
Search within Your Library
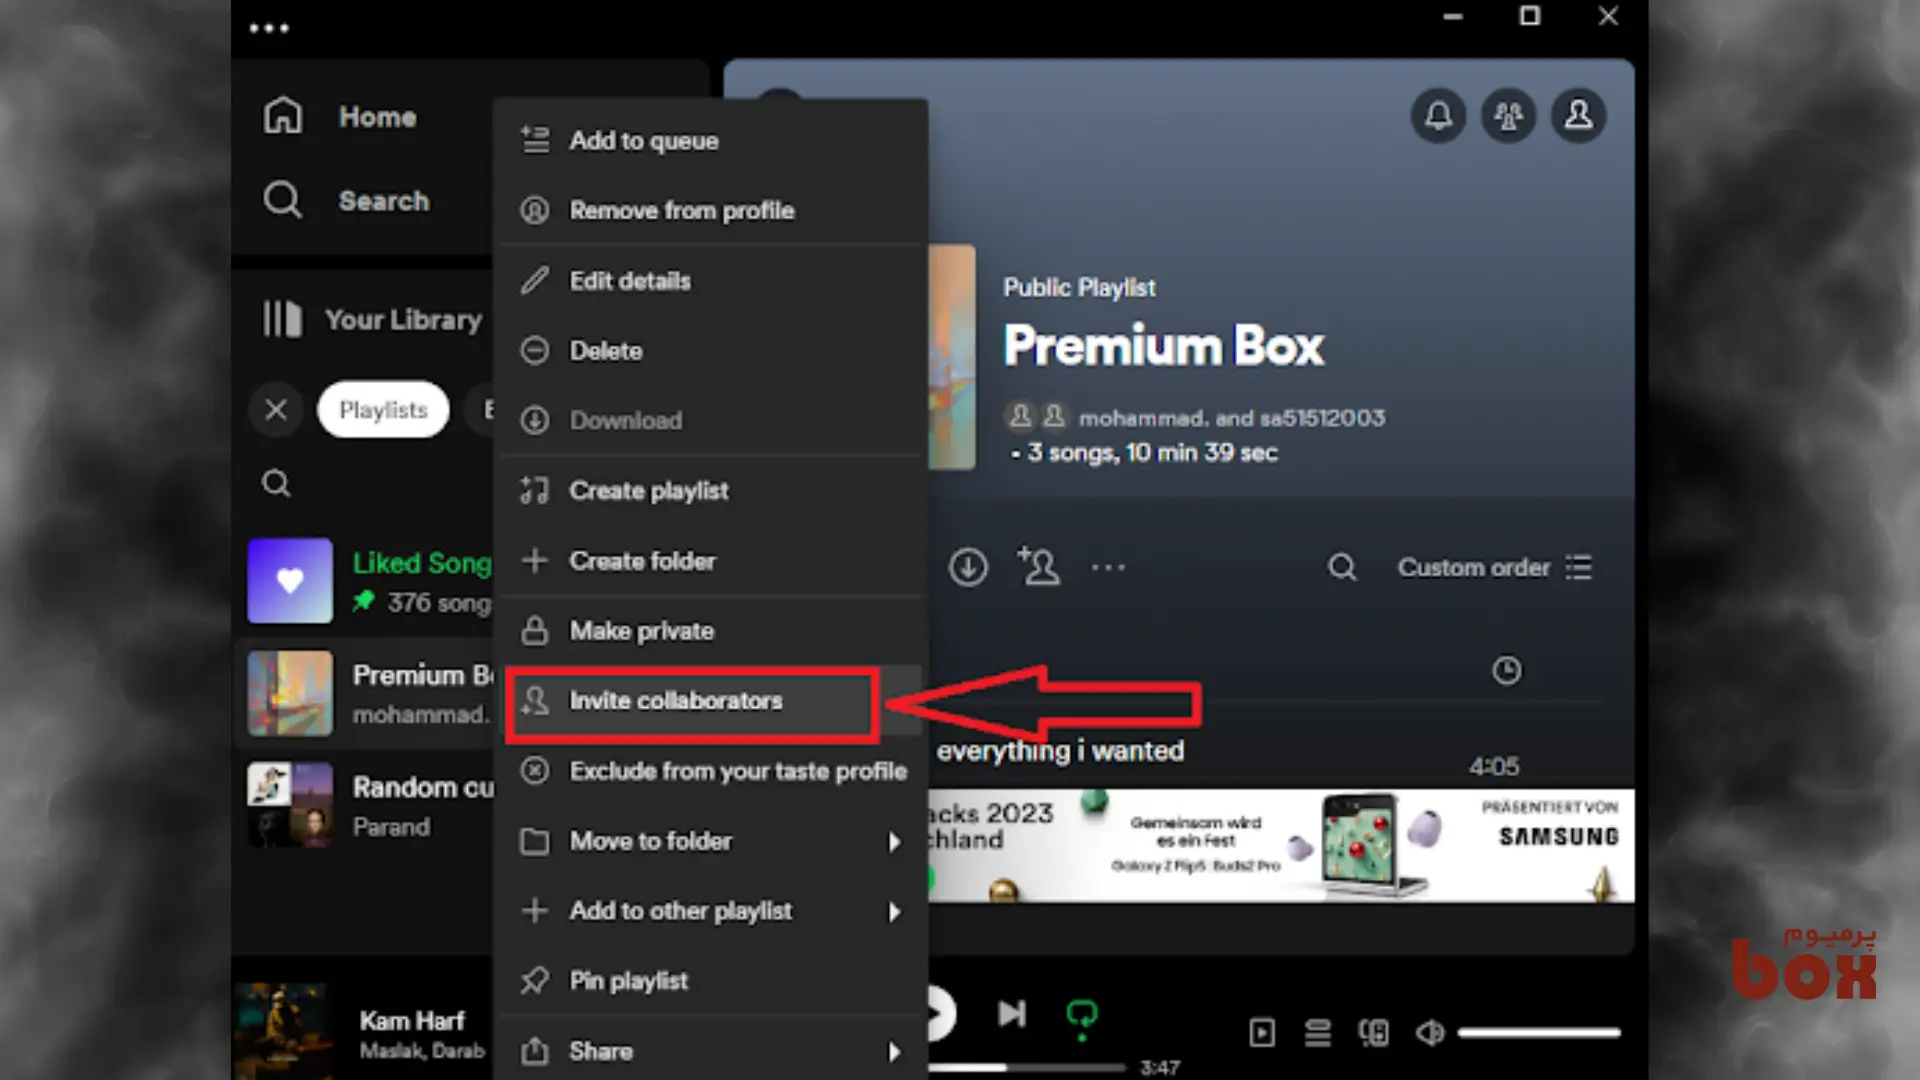click(x=276, y=484)
